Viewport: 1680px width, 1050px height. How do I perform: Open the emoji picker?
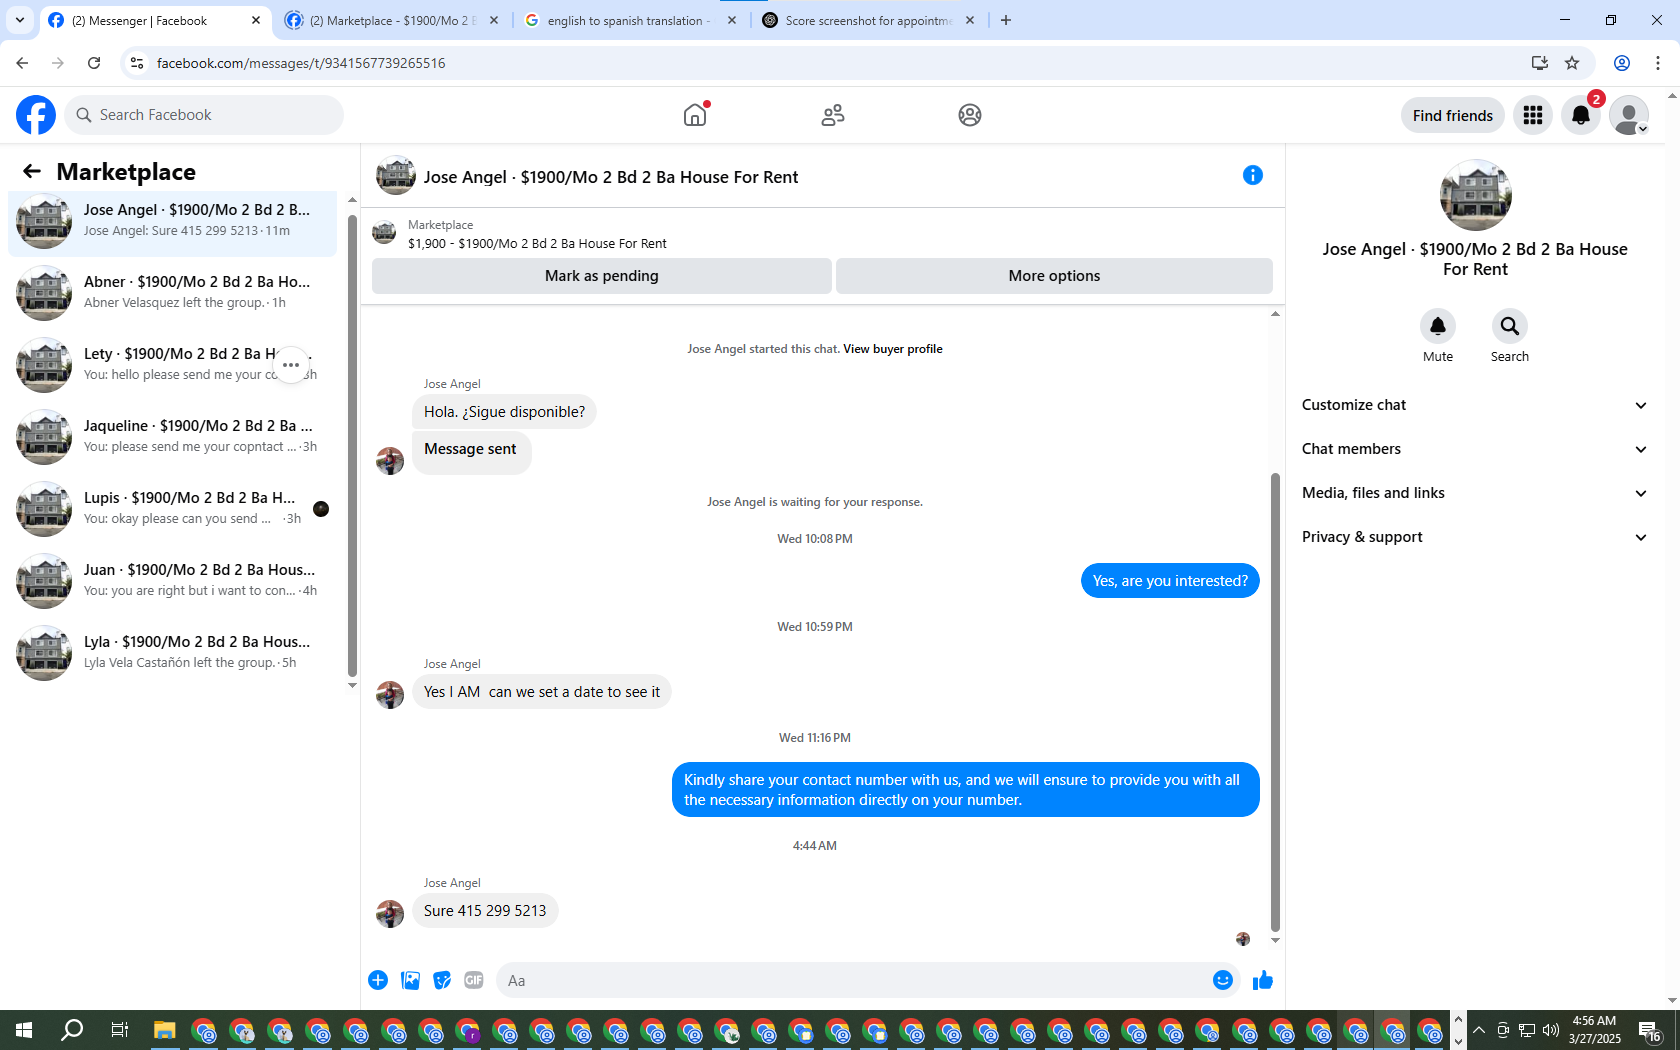coord(1222,980)
